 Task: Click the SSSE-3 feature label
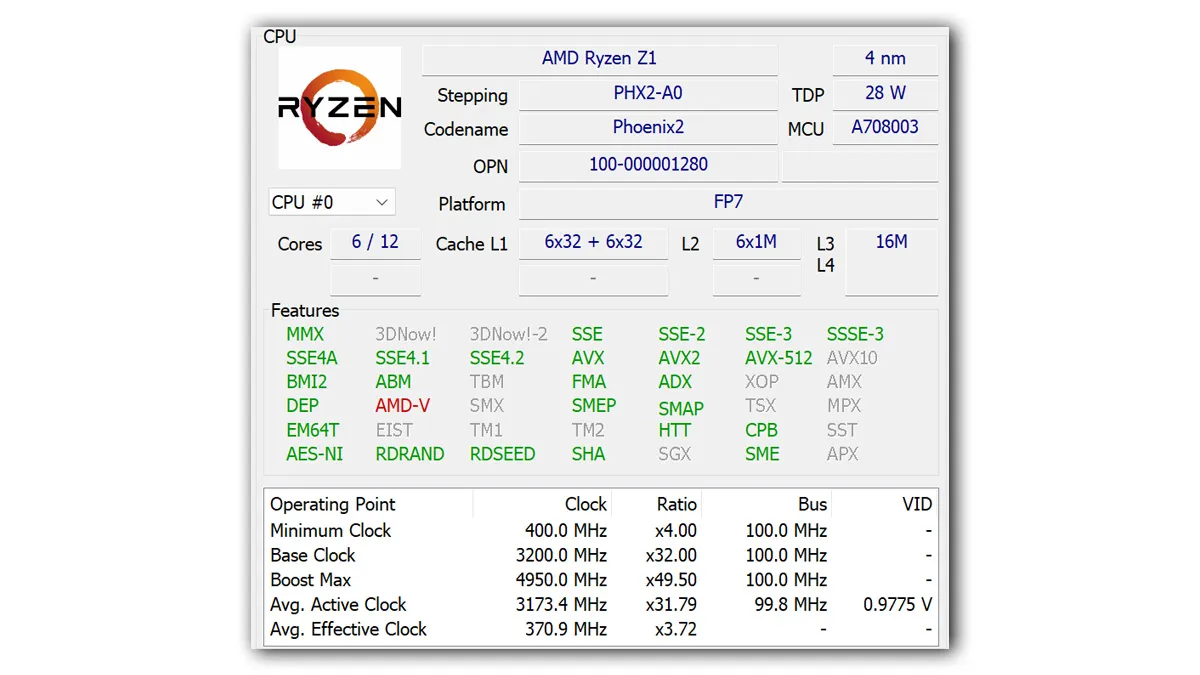click(855, 335)
